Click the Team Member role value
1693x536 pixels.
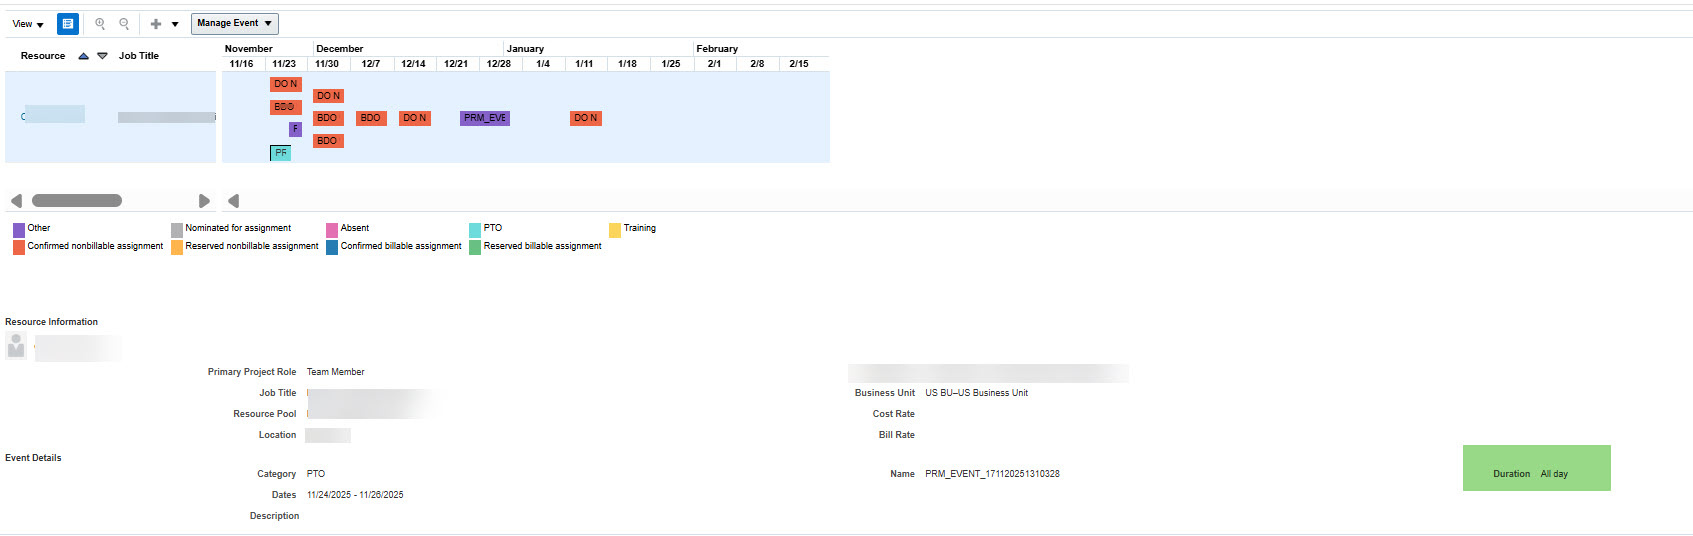click(x=335, y=372)
